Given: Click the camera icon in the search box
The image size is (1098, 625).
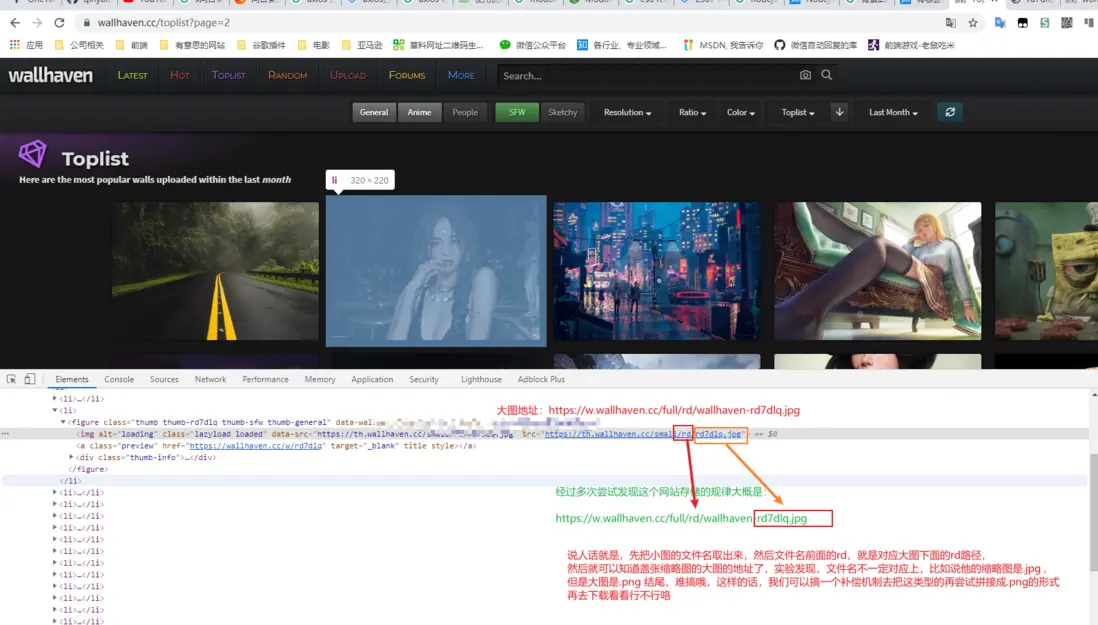Looking at the screenshot, I should (x=805, y=75).
